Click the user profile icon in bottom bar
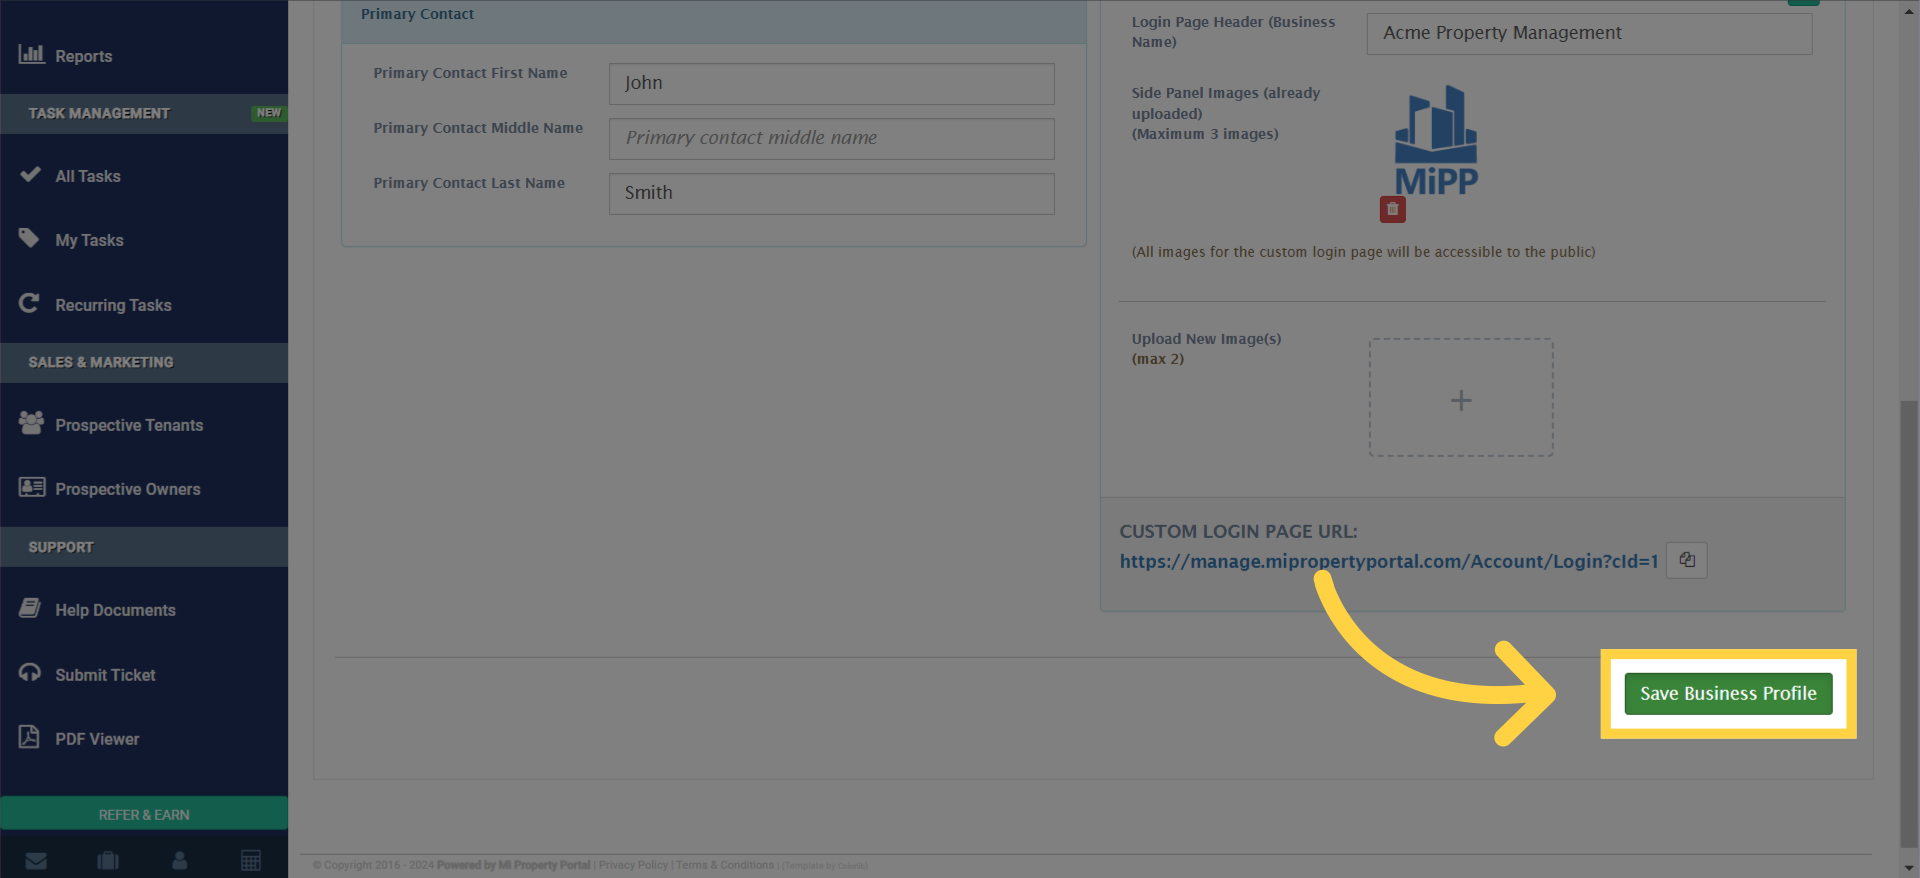 (180, 861)
